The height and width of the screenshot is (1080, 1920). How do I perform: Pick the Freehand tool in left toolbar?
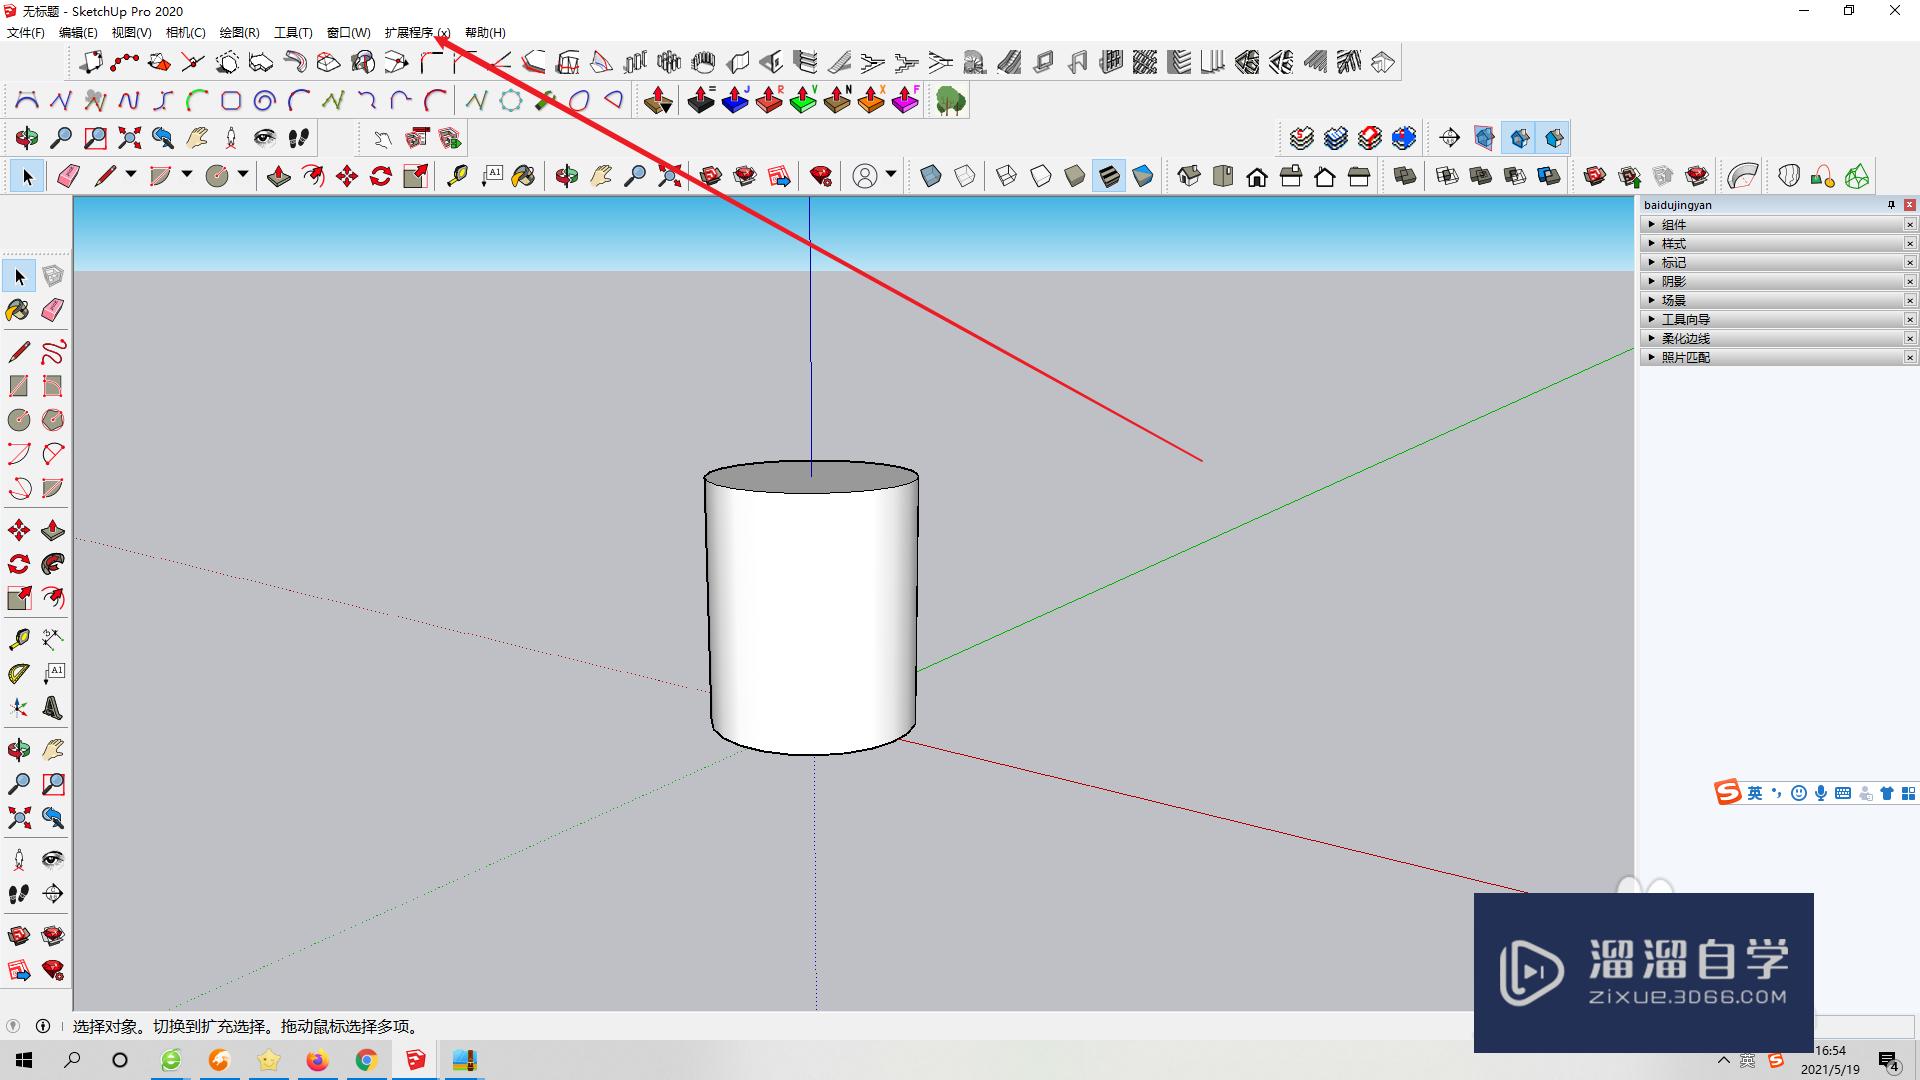coord(53,352)
